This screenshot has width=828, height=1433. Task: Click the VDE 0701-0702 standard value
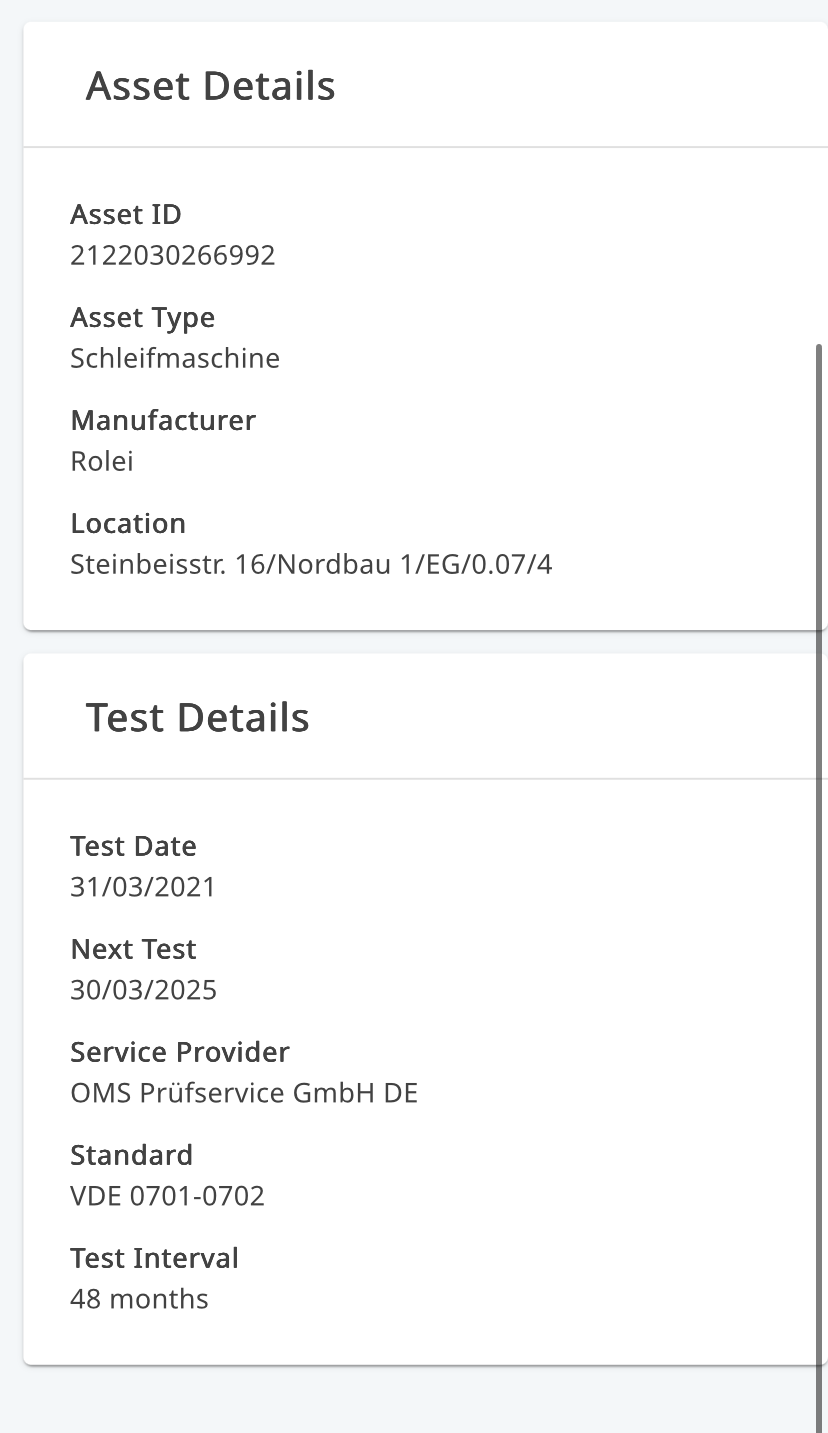point(167,1196)
